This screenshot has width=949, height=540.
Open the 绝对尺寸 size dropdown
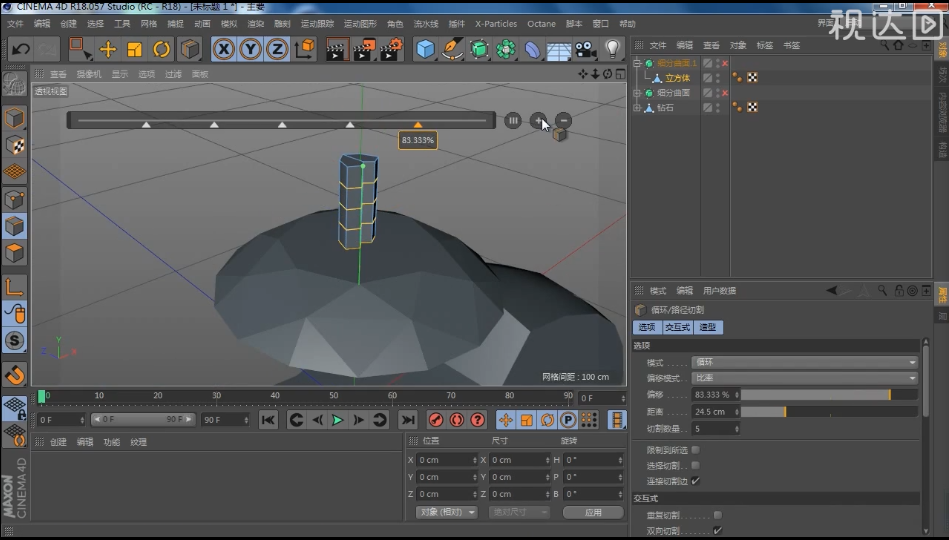[x=519, y=512]
